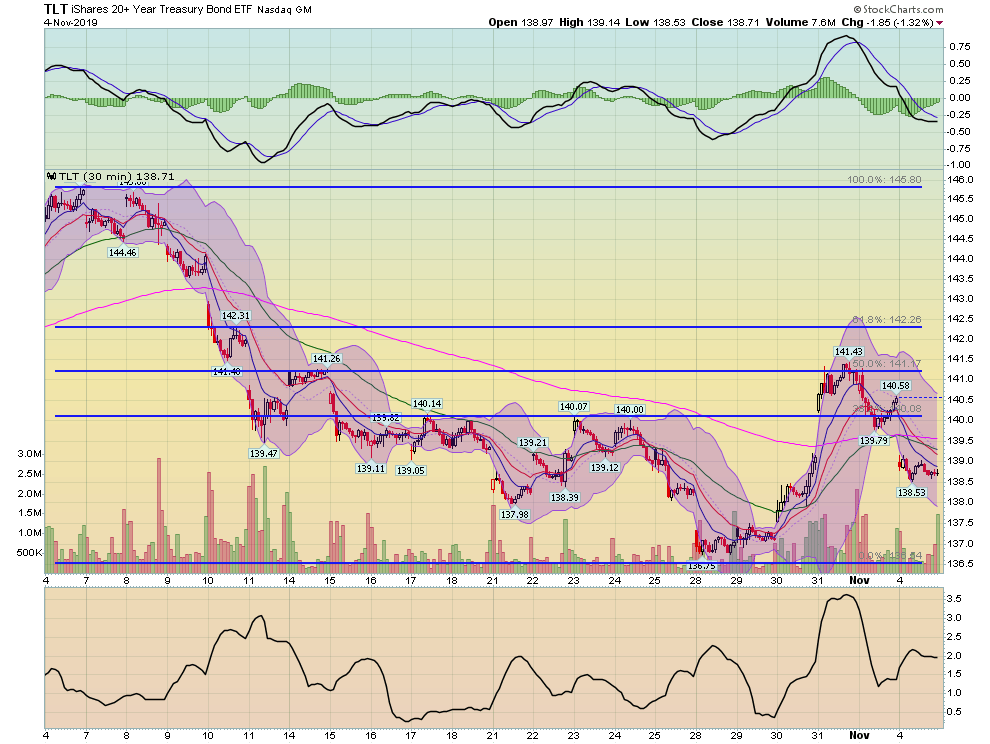Image resolution: width=990 pixels, height=744 pixels.
Task: Click the 139.47 price low label
Action: click(263, 453)
